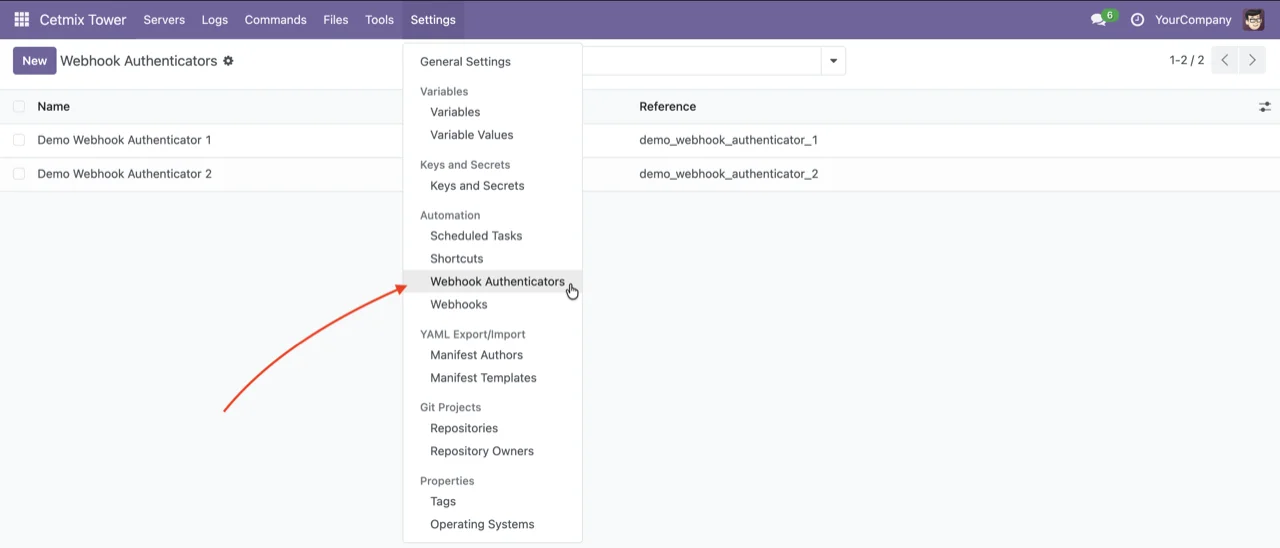Choose General Settings from the dropdown
The height and width of the screenshot is (548, 1280).
492,62
